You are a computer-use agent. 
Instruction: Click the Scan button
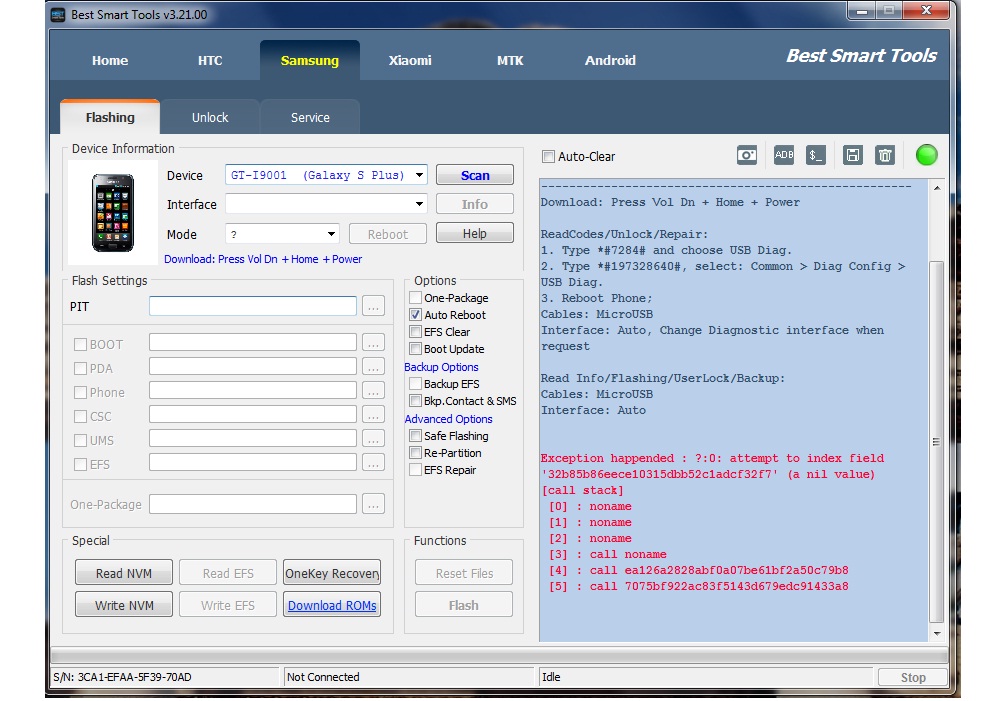tap(475, 175)
